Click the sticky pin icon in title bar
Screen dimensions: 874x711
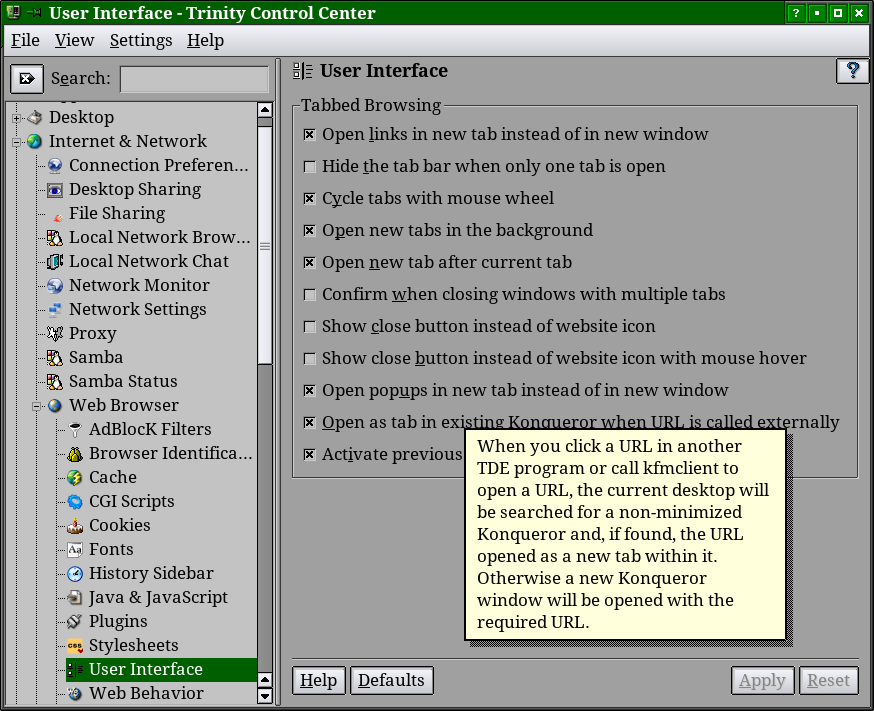tap(35, 13)
